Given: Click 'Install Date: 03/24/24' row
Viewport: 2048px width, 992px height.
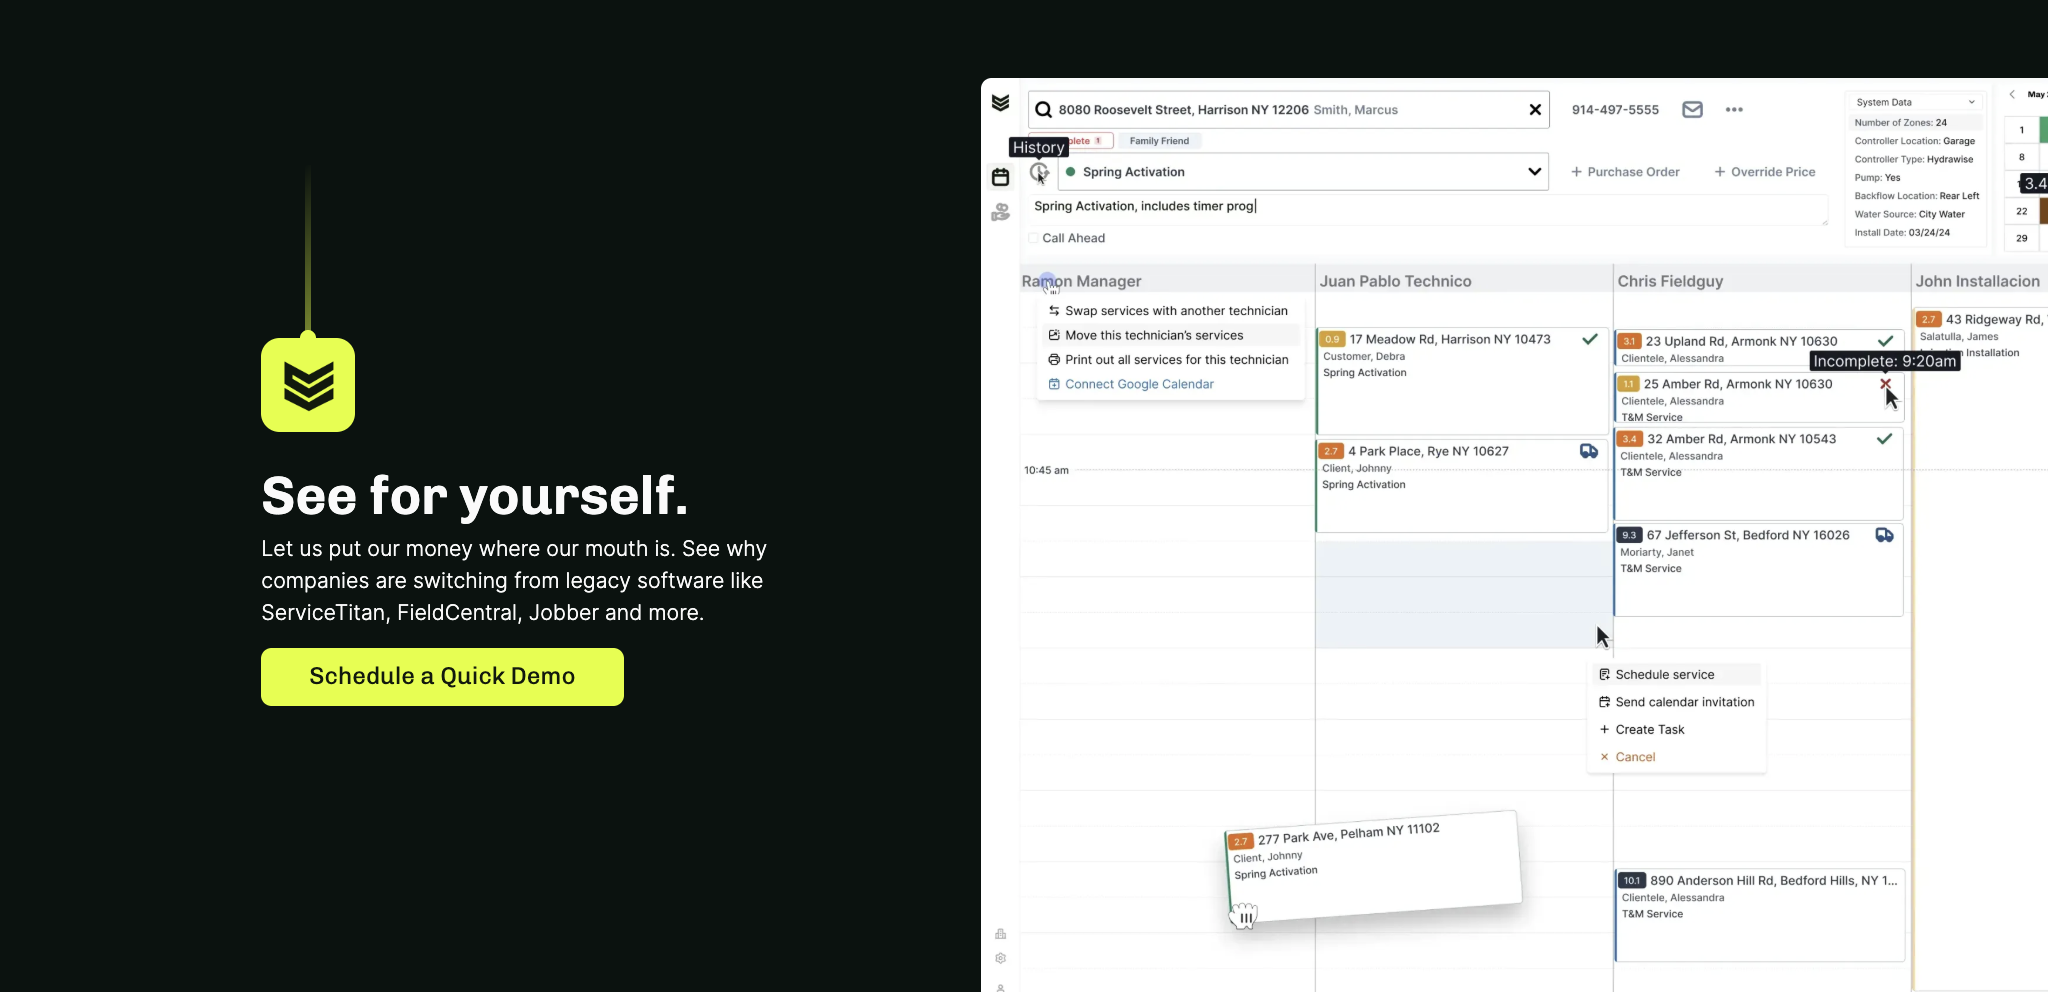Looking at the screenshot, I should tap(1901, 233).
